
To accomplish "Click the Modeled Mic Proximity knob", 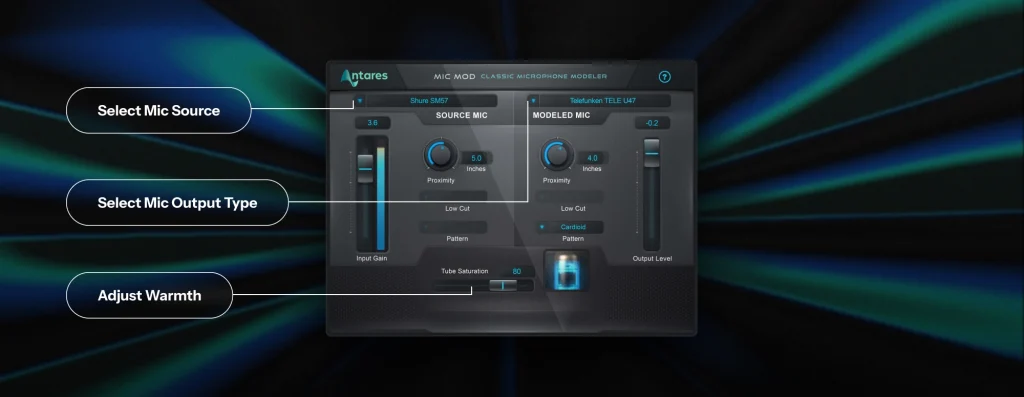I will [x=556, y=155].
